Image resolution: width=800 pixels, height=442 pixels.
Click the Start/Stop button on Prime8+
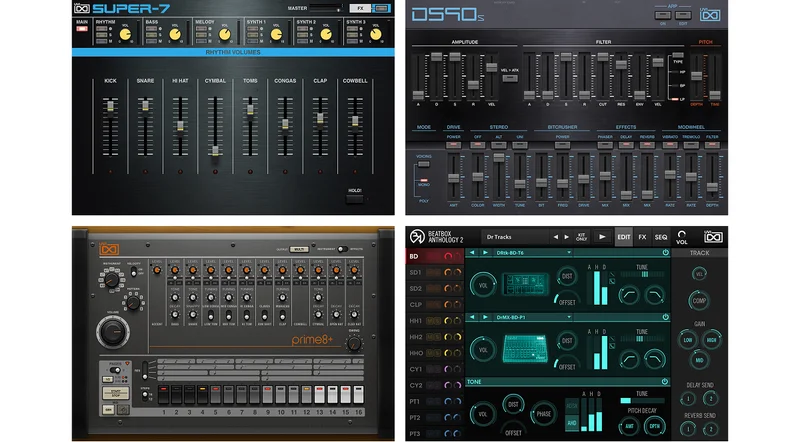[x=116, y=393]
